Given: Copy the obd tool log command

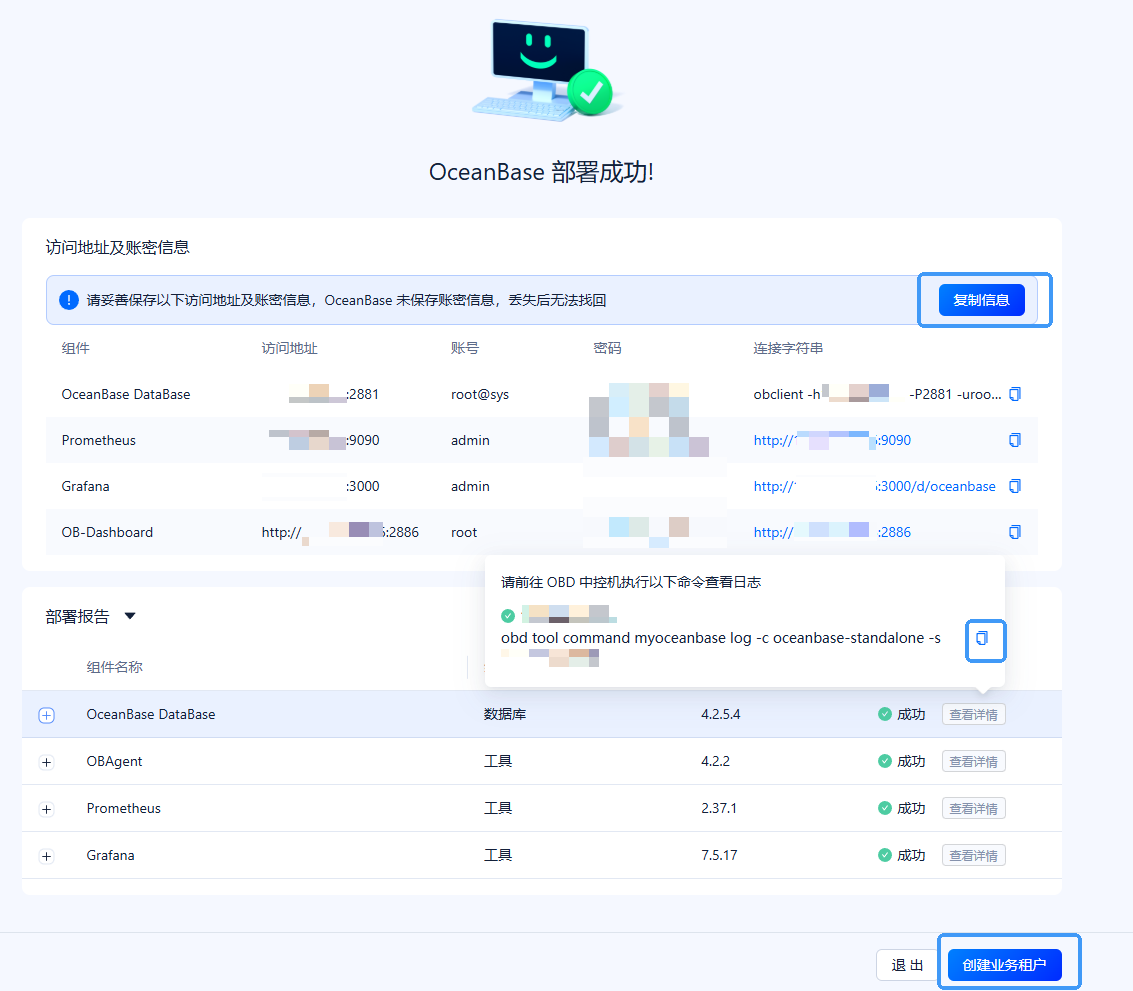Looking at the screenshot, I should tap(982, 638).
